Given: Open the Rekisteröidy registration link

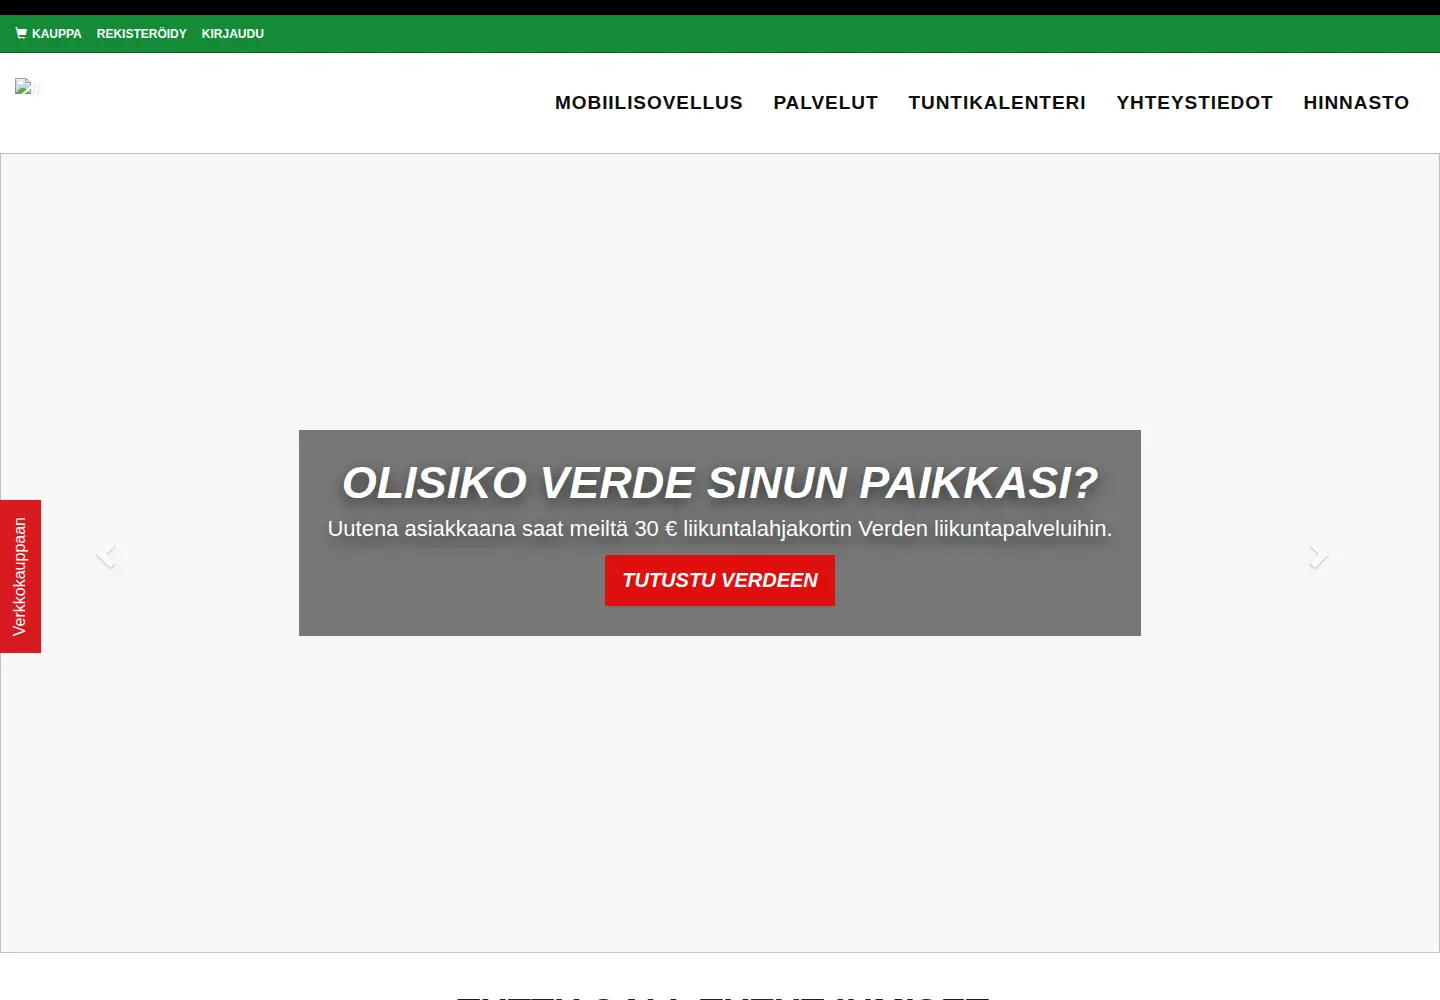Looking at the screenshot, I should 141,33.
